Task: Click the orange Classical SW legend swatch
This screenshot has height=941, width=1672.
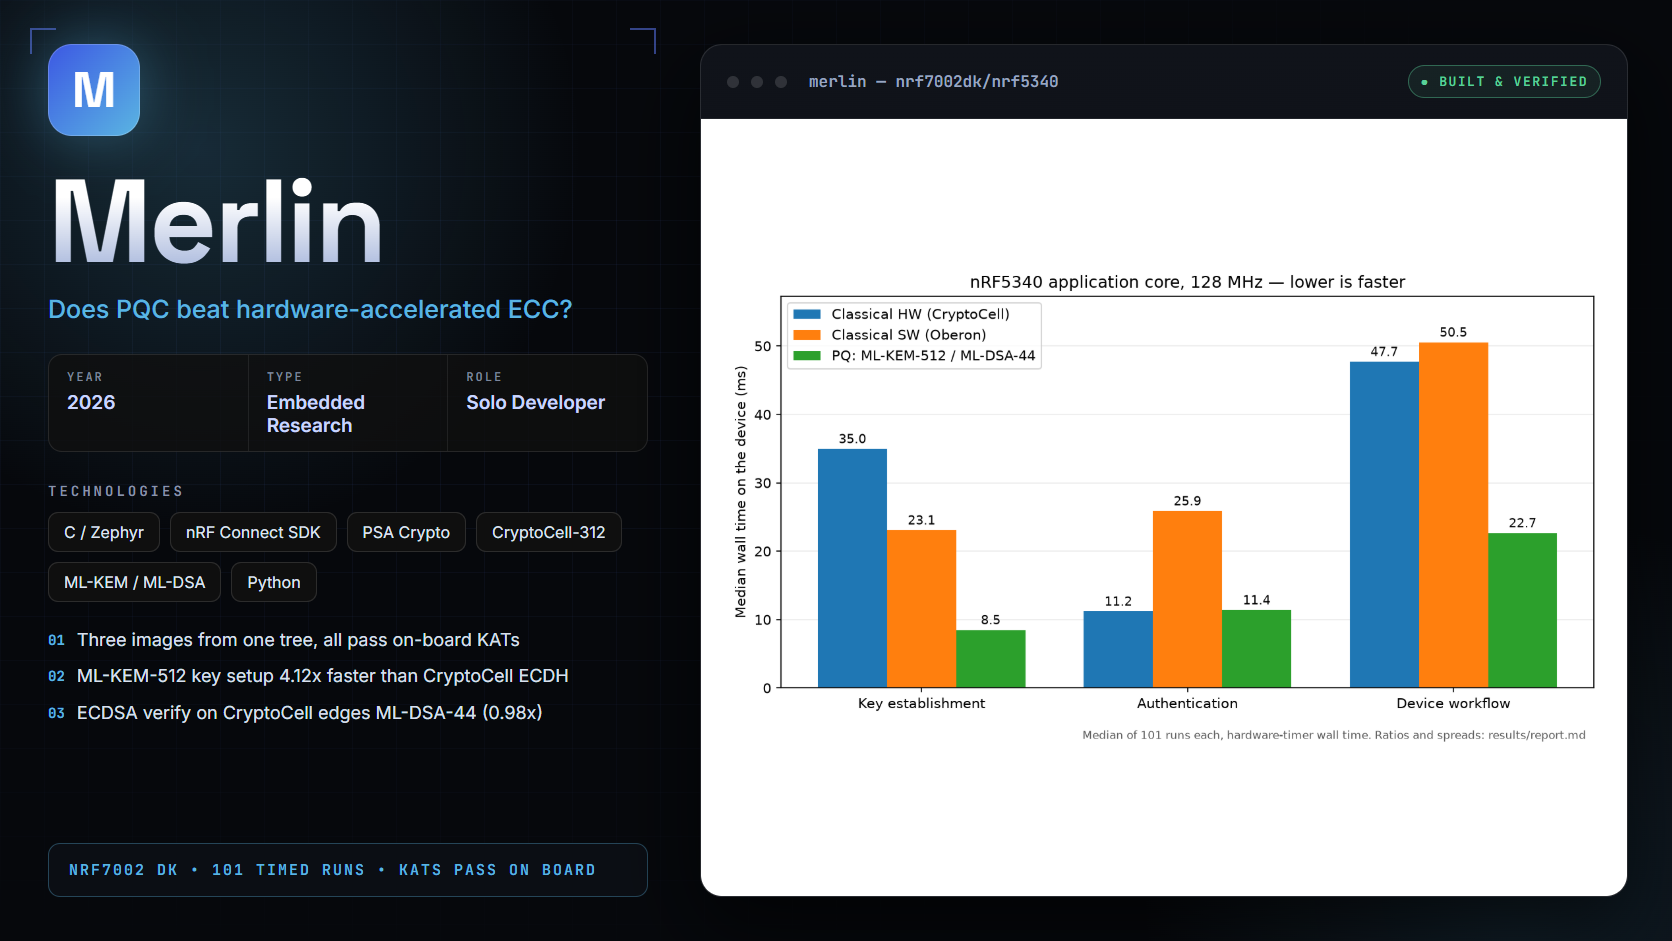Action: pyautogui.click(x=807, y=335)
